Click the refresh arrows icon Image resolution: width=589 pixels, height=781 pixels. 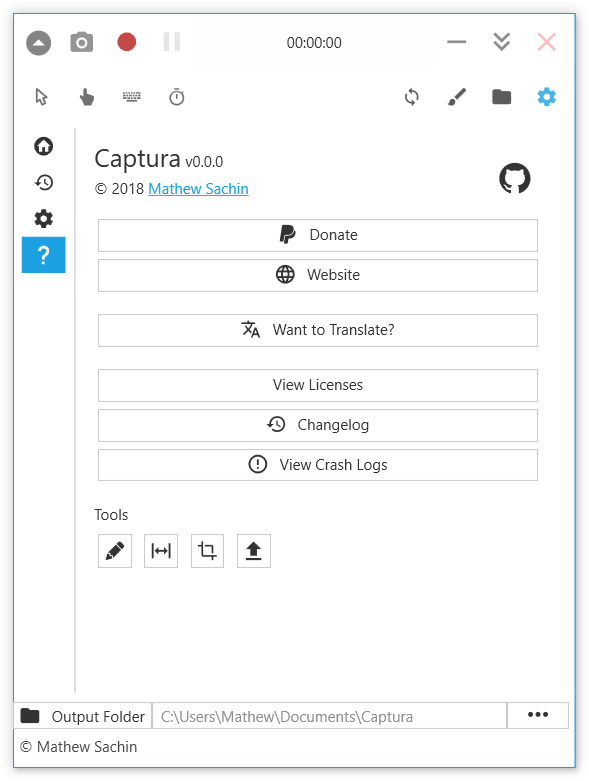(412, 97)
